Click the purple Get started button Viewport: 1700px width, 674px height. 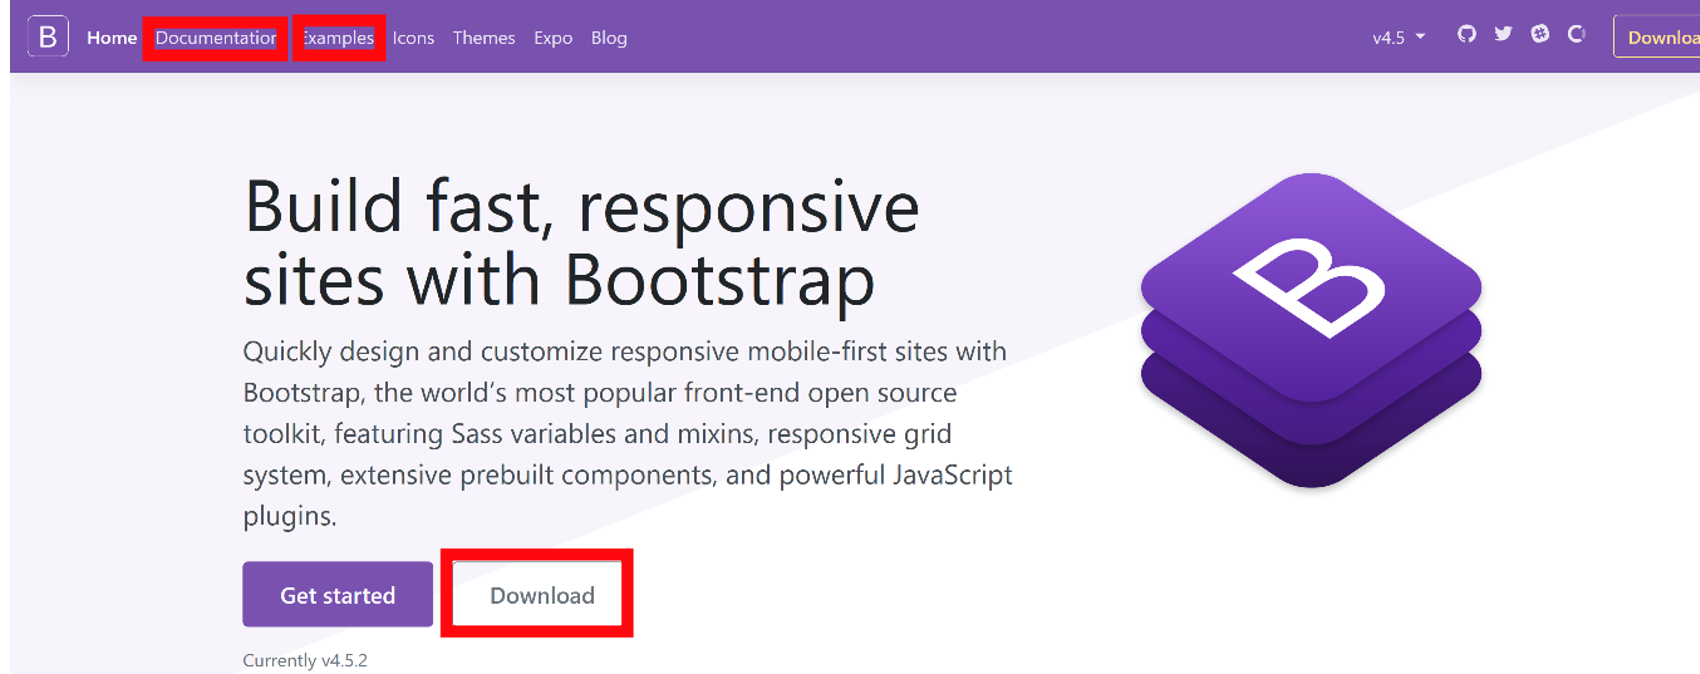click(x=338, y=595)
